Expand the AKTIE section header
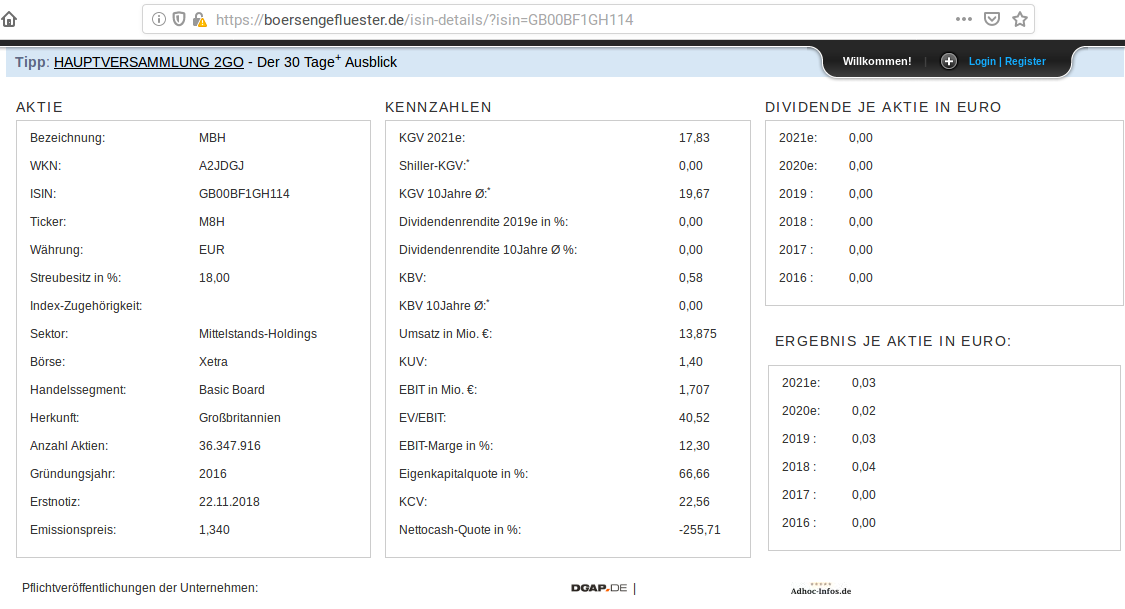The width and height of the screenshot is (1125, 609). [40, 106]
